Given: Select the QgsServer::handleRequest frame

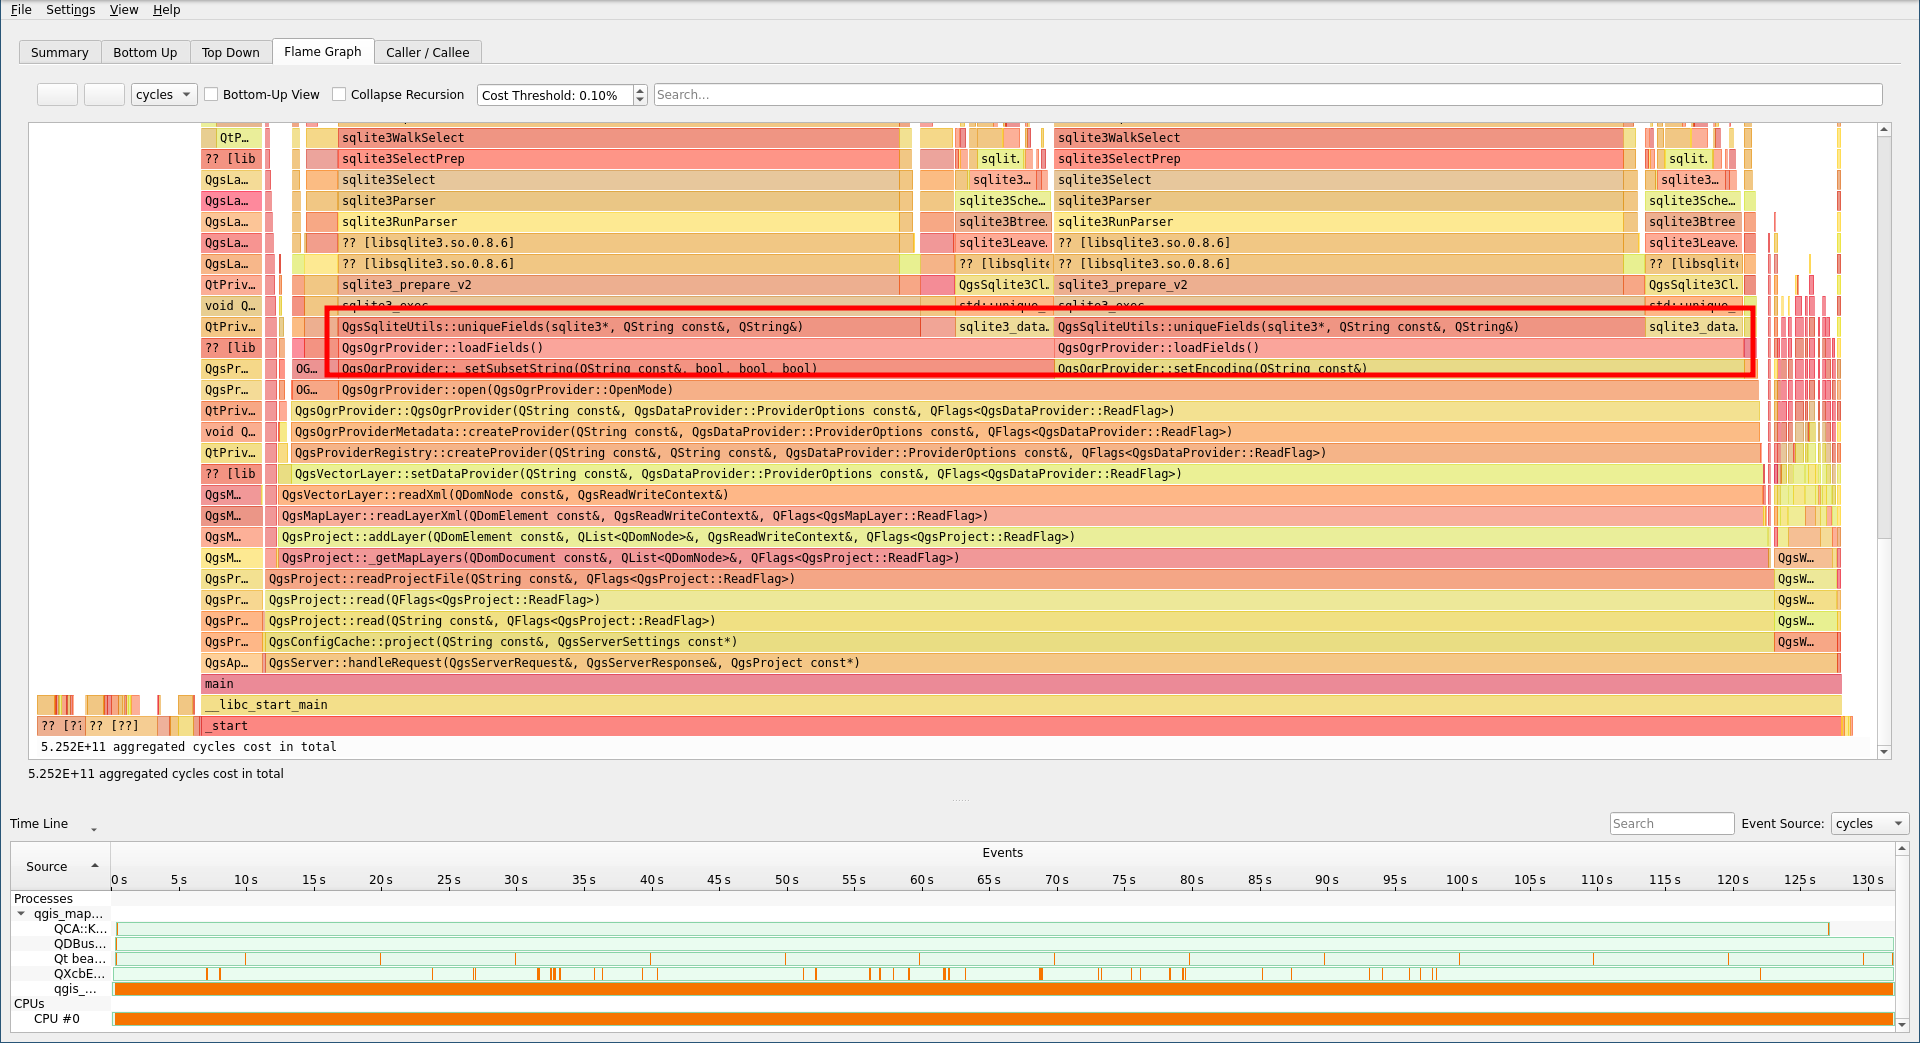Looking at the screenshot, I should click(x=1051, y=663).
